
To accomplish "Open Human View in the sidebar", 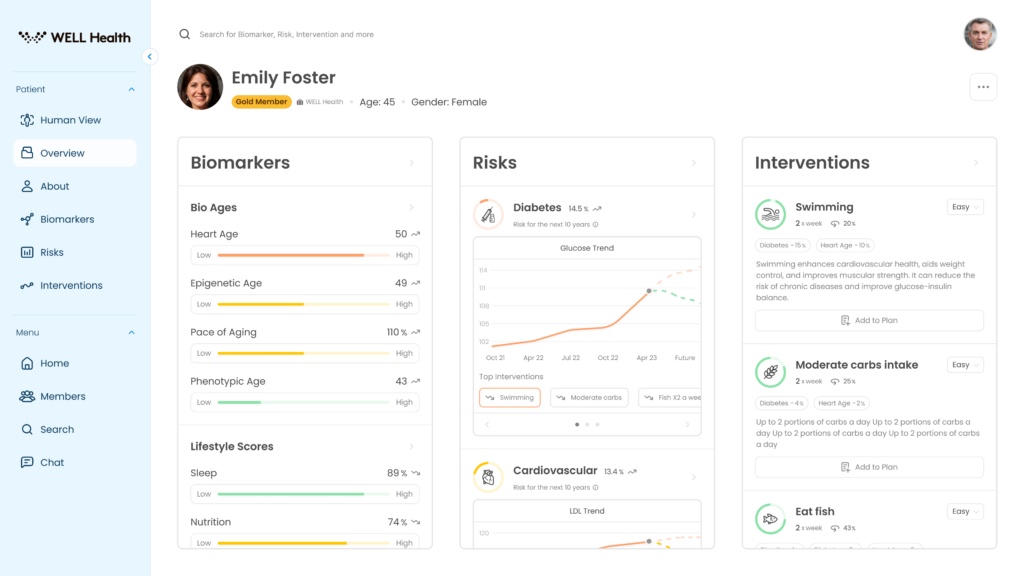I will click(x=70, y=120).
